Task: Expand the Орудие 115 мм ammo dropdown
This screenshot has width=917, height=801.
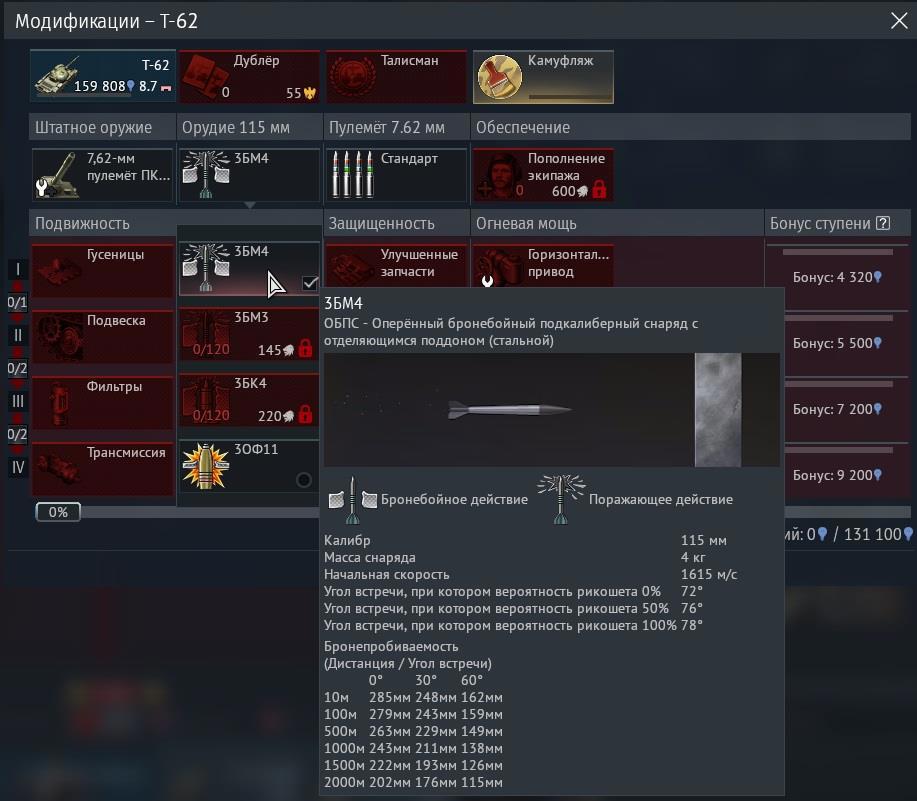Action: point(249,175)
